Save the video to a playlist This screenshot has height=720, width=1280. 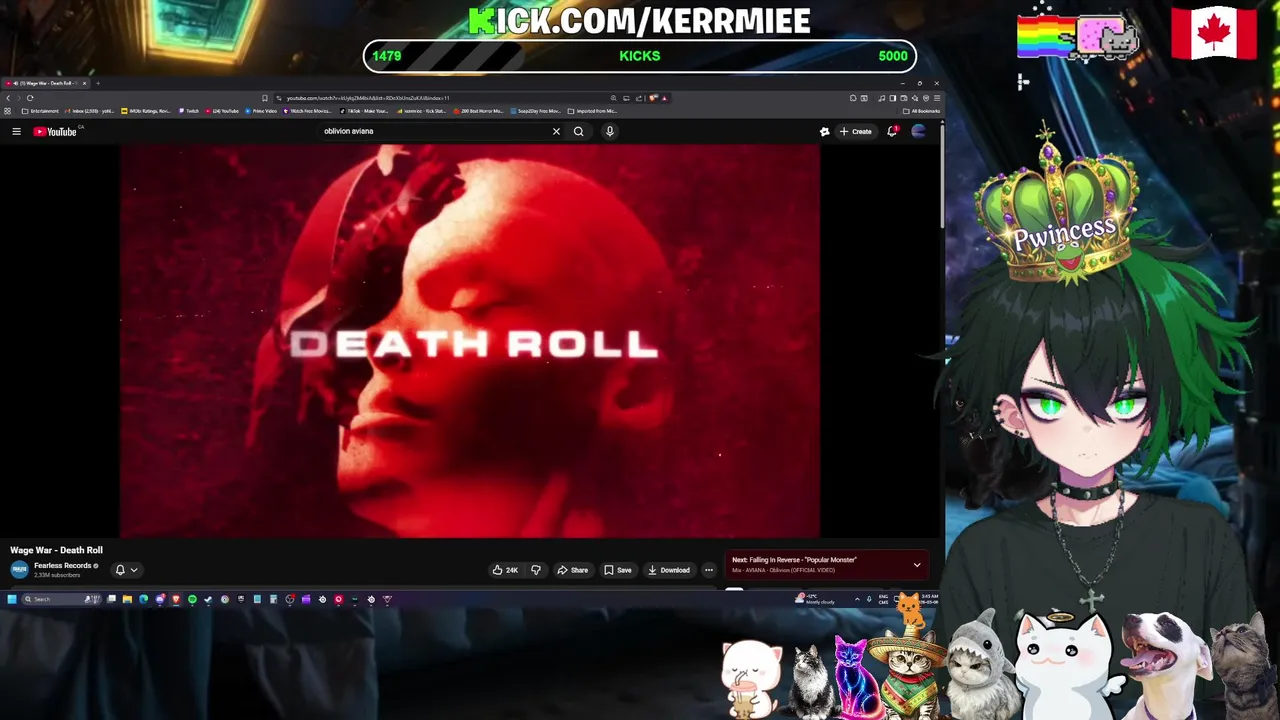tap(617, 570)
